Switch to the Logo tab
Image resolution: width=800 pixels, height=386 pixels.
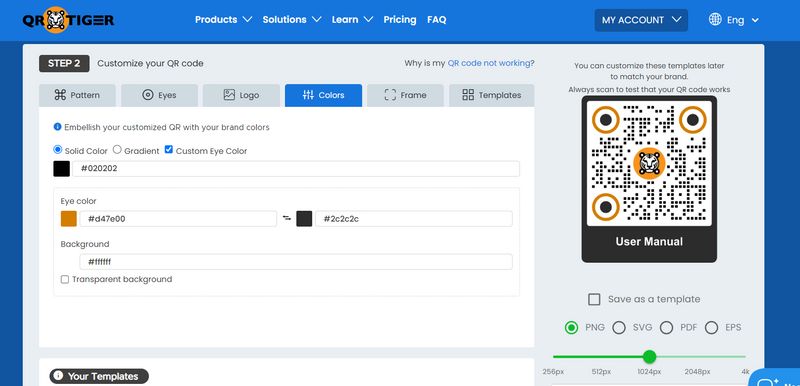point(241,95)
